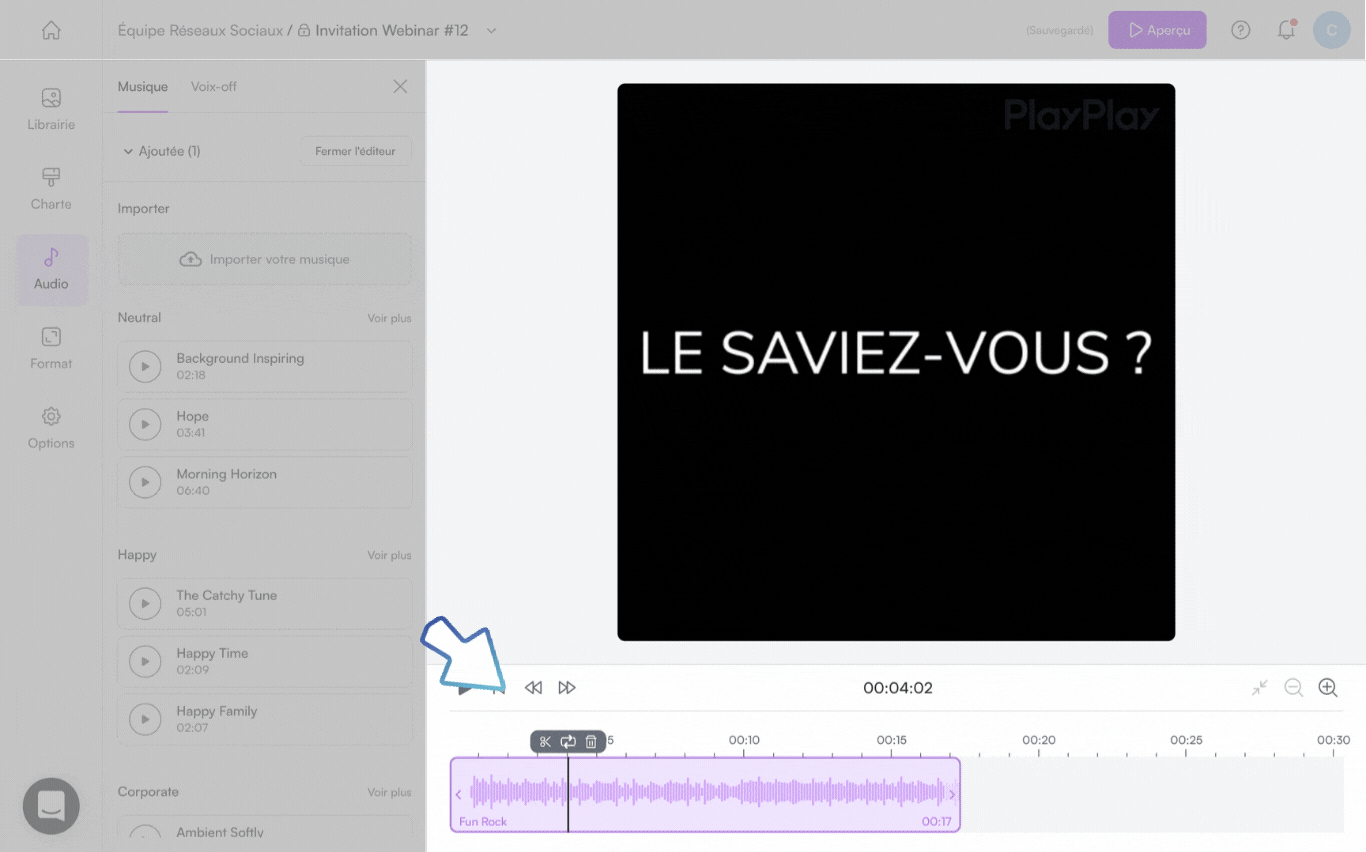The height and width of the screenshot is (852, 1366).
Task: Fast forward with the double-right arrows
Action: (x=567, y=688)
